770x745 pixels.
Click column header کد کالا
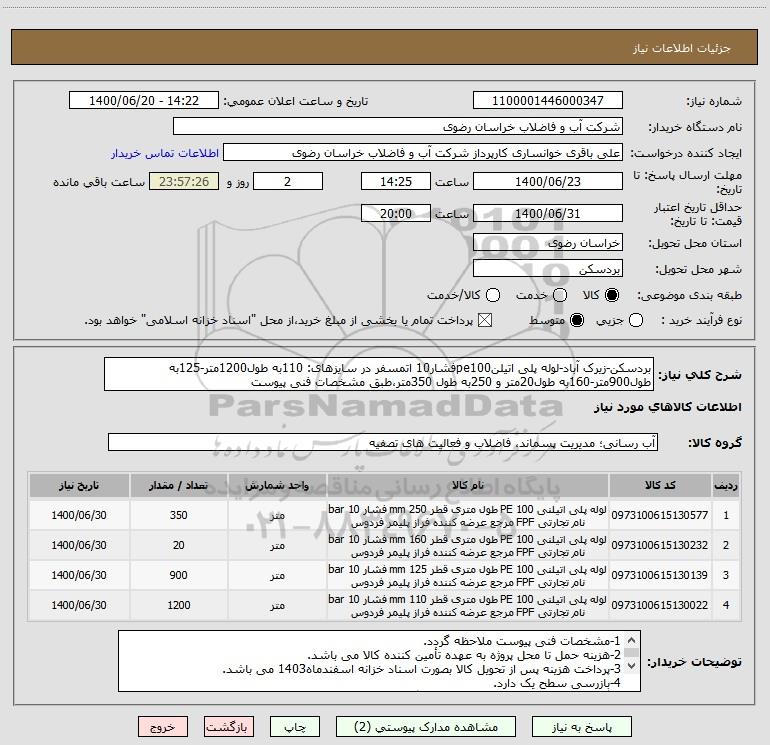pyautogui.click(x=660, y=485)
